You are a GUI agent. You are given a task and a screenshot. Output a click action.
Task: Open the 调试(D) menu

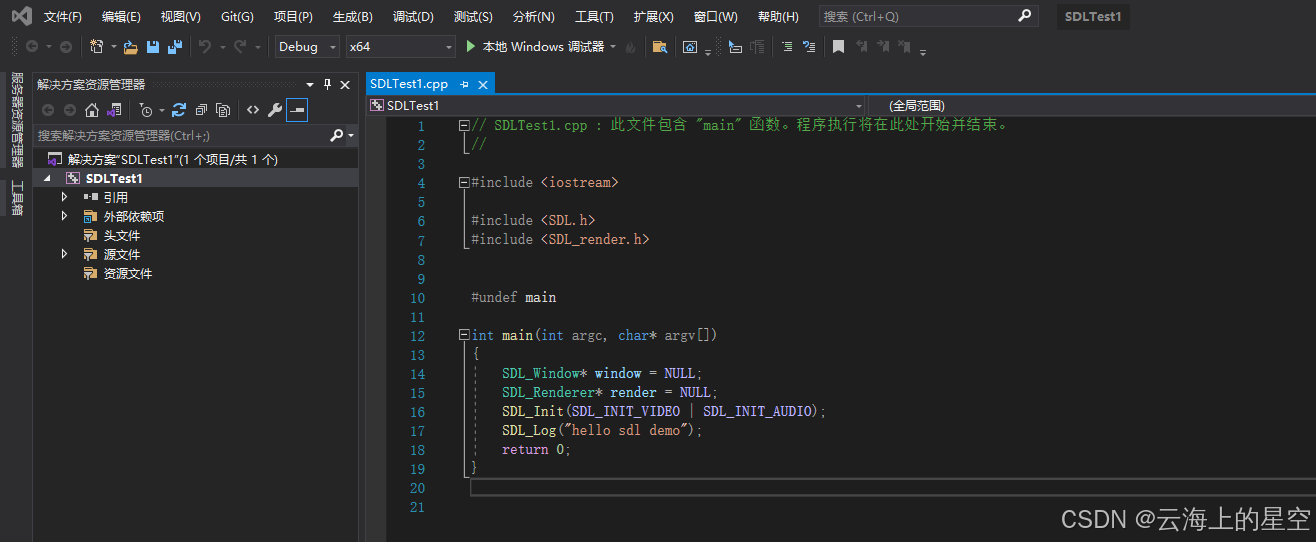pos(413,17)
